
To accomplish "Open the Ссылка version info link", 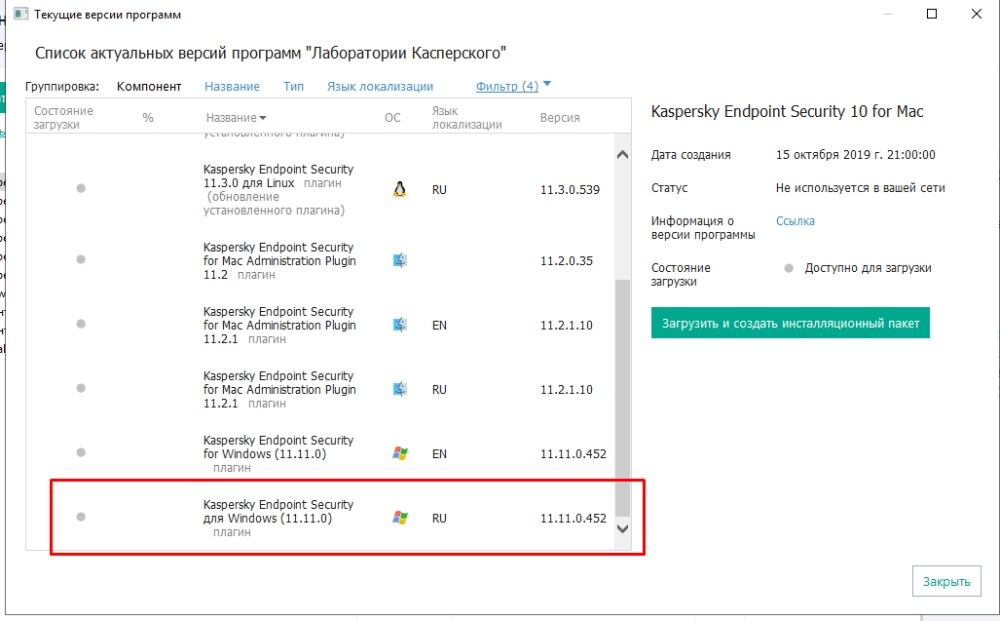I will click(x=795, y=221).
